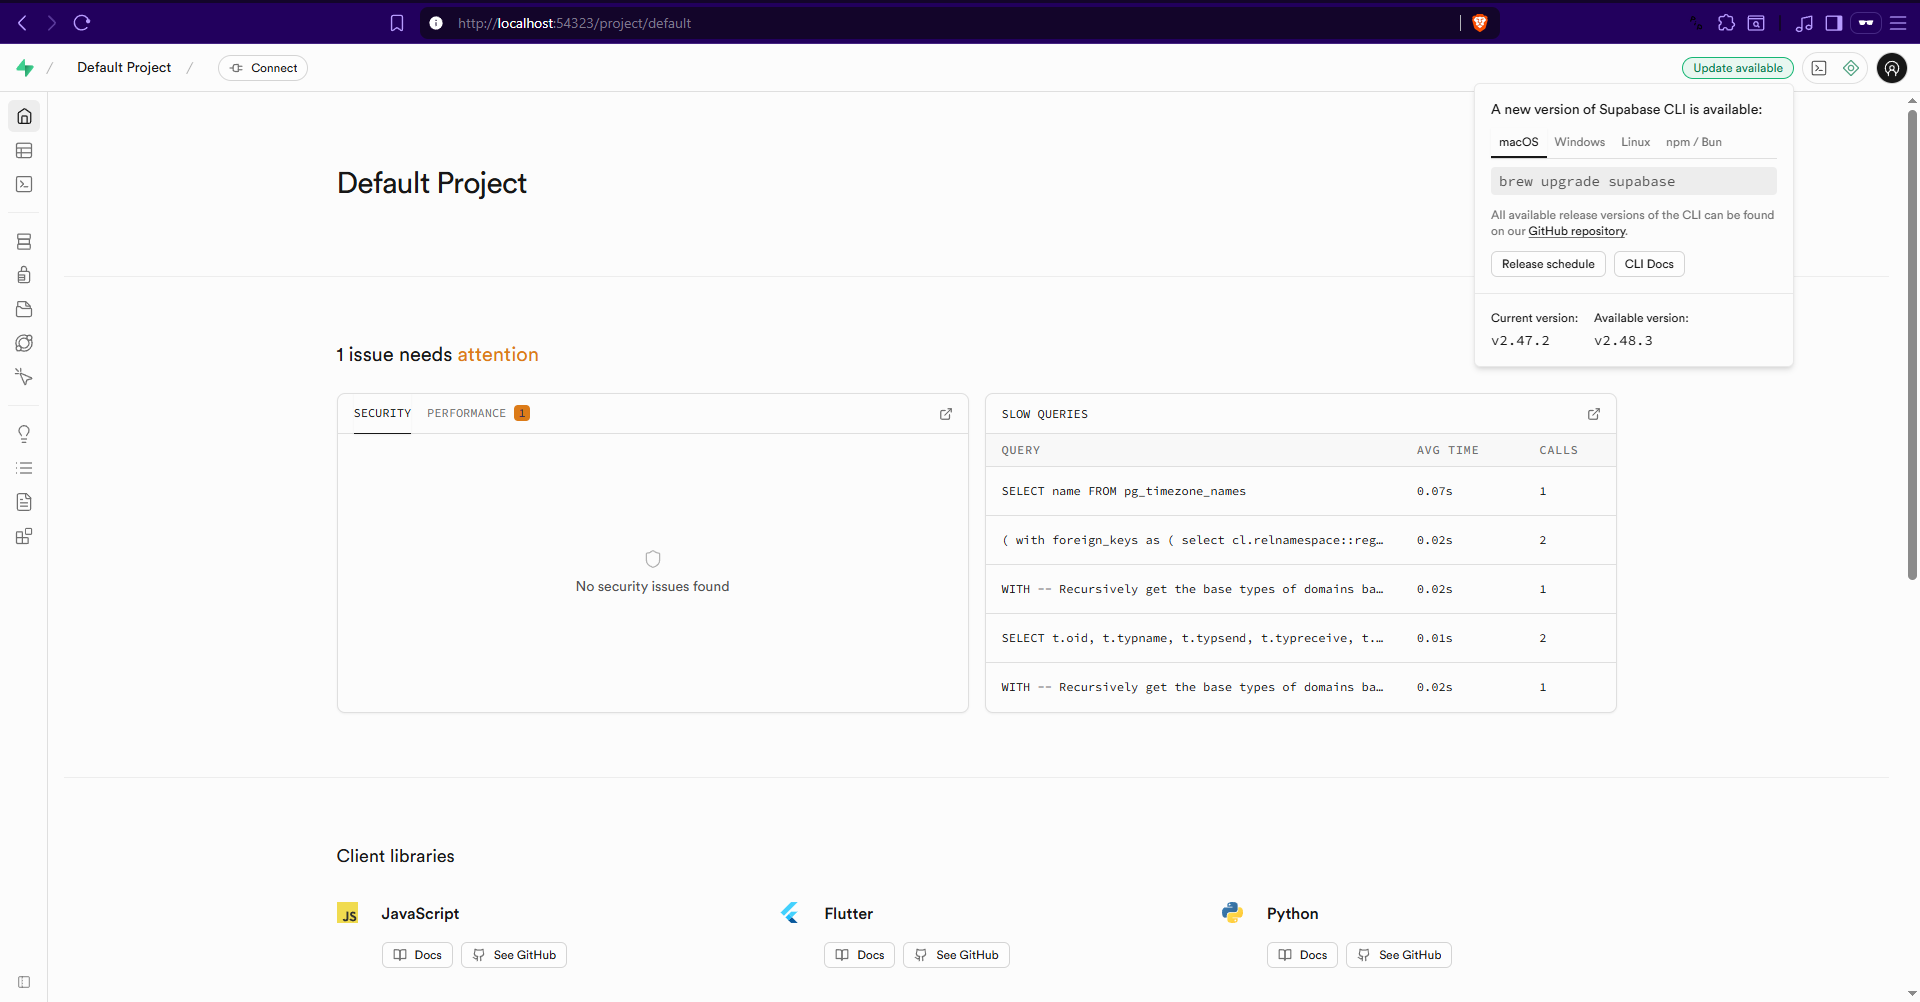Open Brave Shields lion icon
Viewport: 1920px width, 1002px height.
1480,23
